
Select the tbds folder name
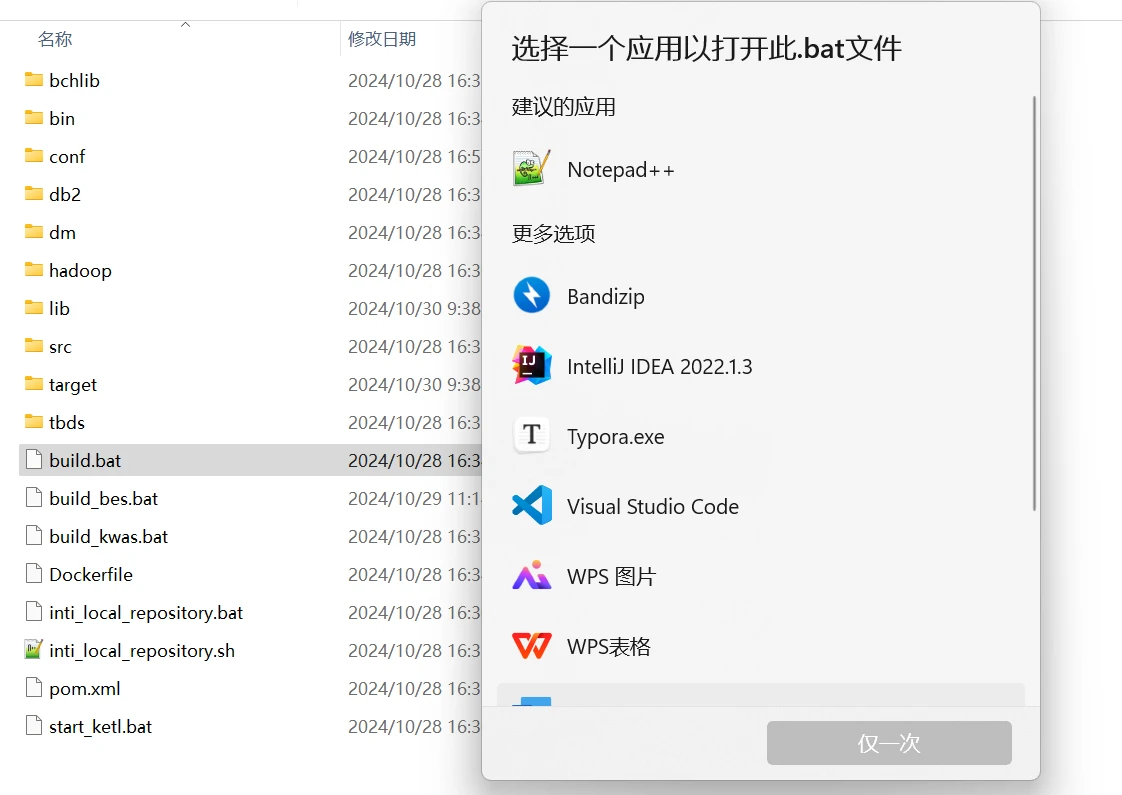tap(67, 422)
